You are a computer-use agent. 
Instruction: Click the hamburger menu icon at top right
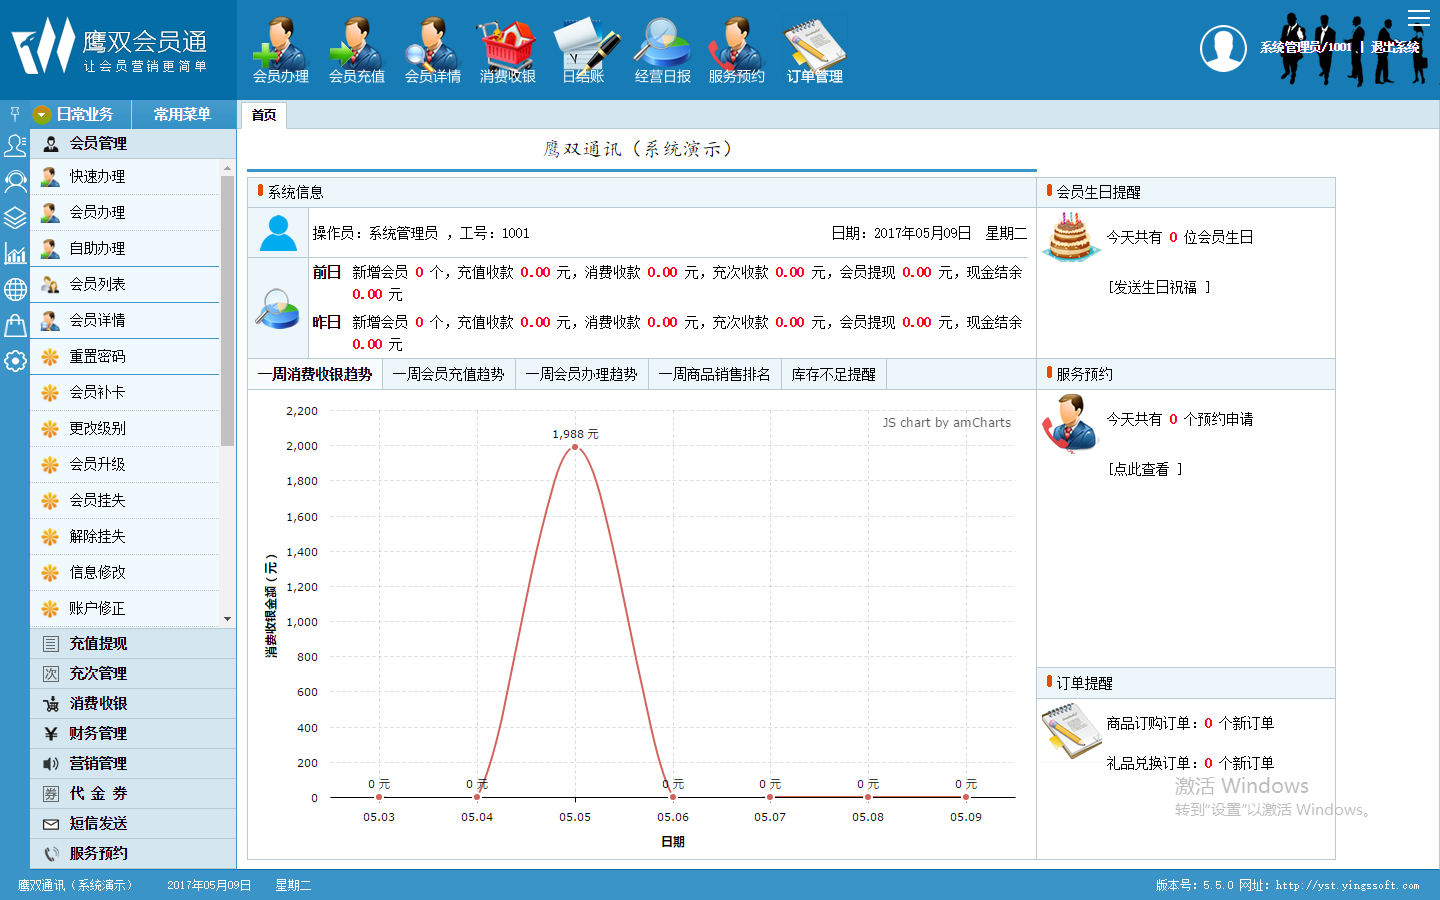point(1419,18)
